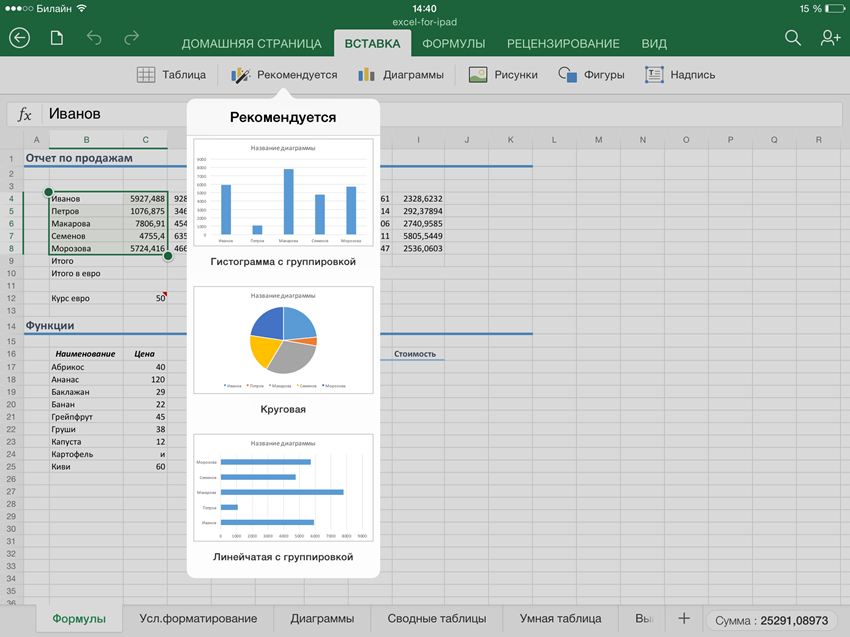
Task: Select column B header
Action: click(x=86, y=140)
